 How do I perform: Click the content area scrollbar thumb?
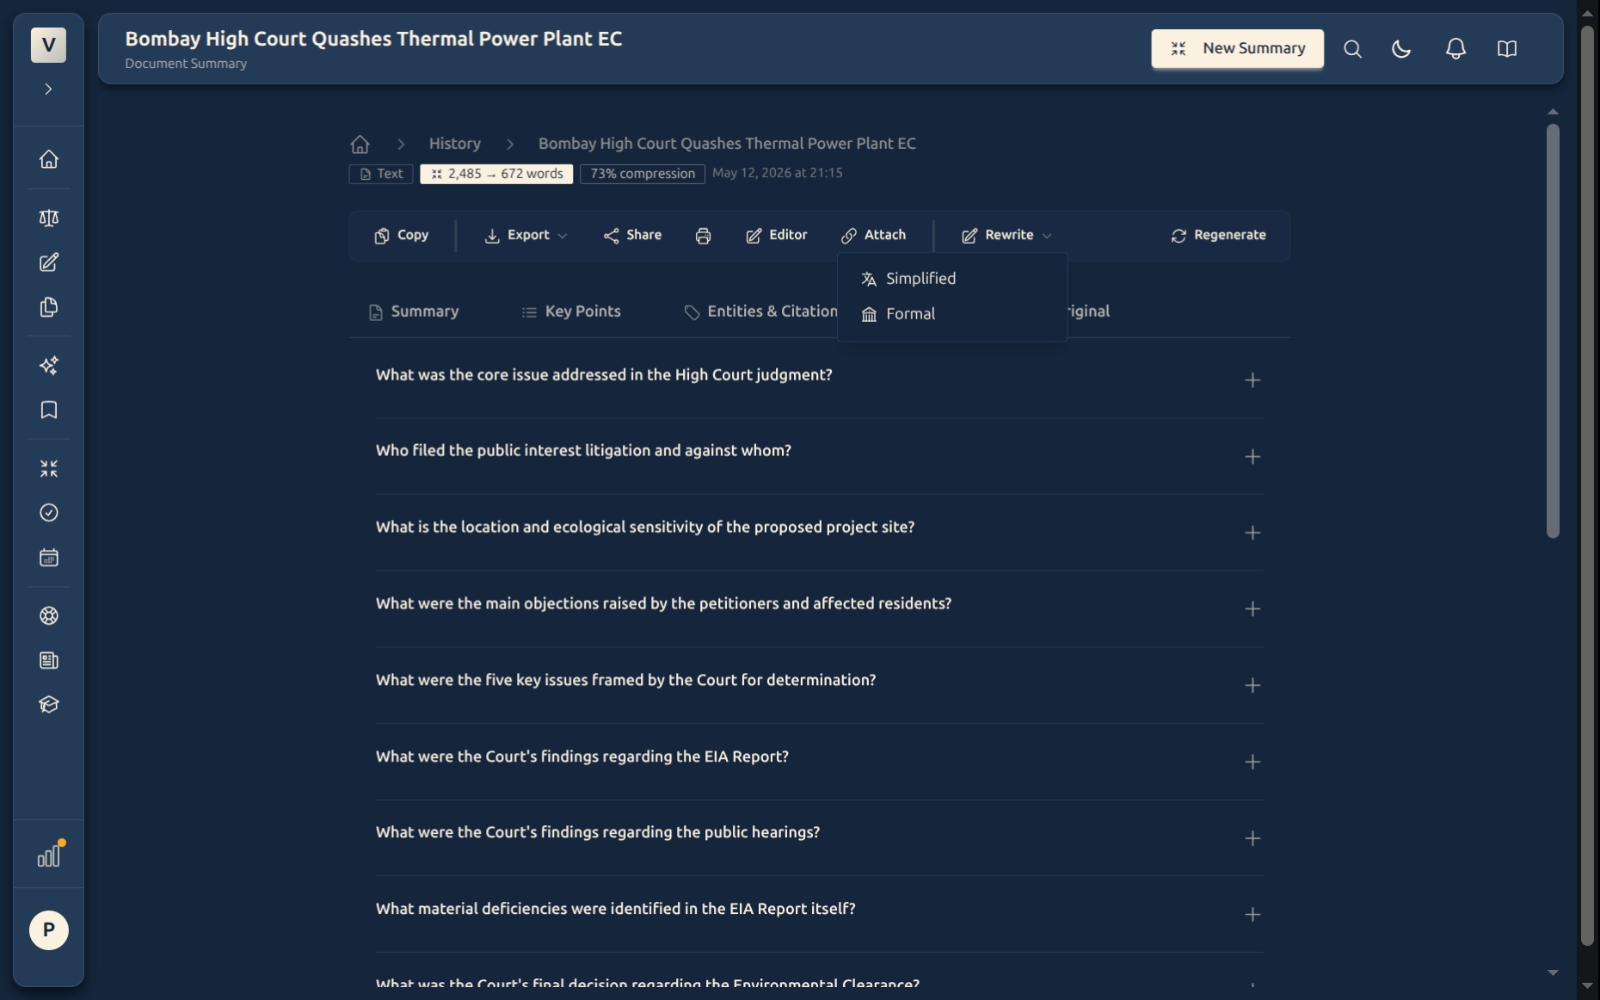(1552, 330)
